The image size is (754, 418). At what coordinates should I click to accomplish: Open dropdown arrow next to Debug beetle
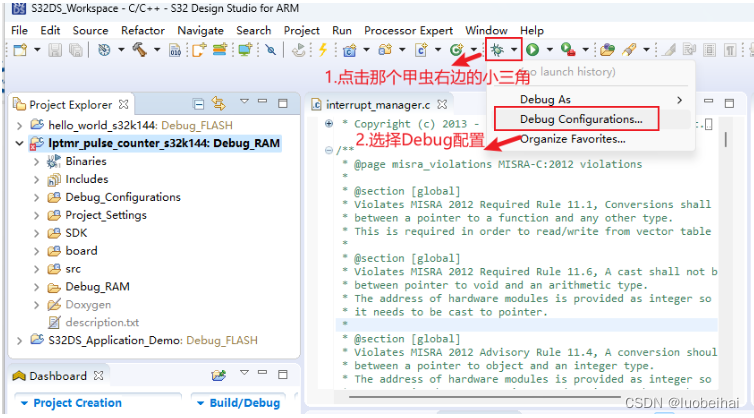coord(514,50)
